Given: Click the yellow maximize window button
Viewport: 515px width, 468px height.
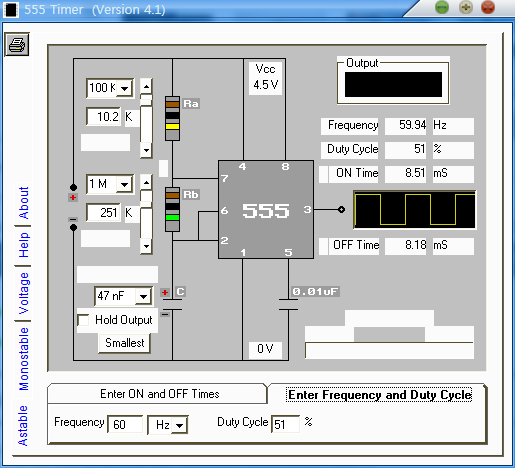Looking at the screenshot, I should tap(465, 7).
